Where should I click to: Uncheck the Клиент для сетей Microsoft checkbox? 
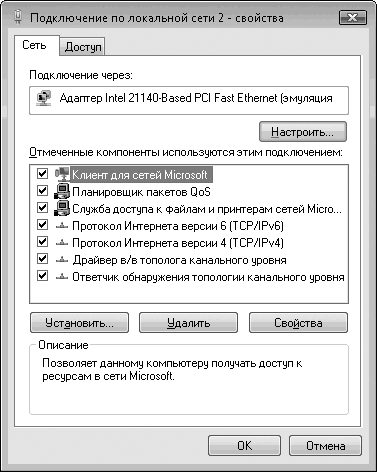42,174
